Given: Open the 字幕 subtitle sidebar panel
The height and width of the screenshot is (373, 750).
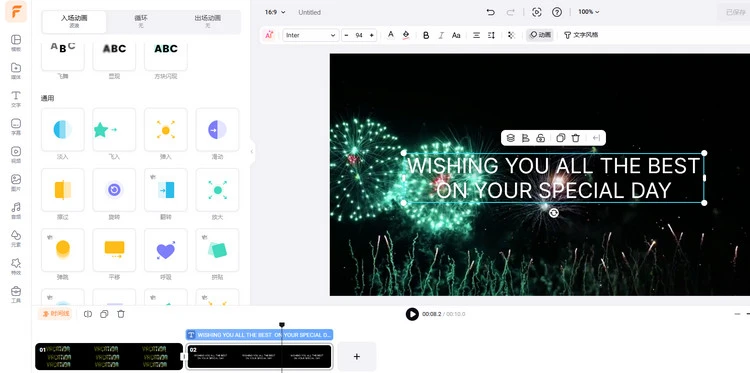Looking at the screenshot, I should pyautogui.click(x=16, y=126).
